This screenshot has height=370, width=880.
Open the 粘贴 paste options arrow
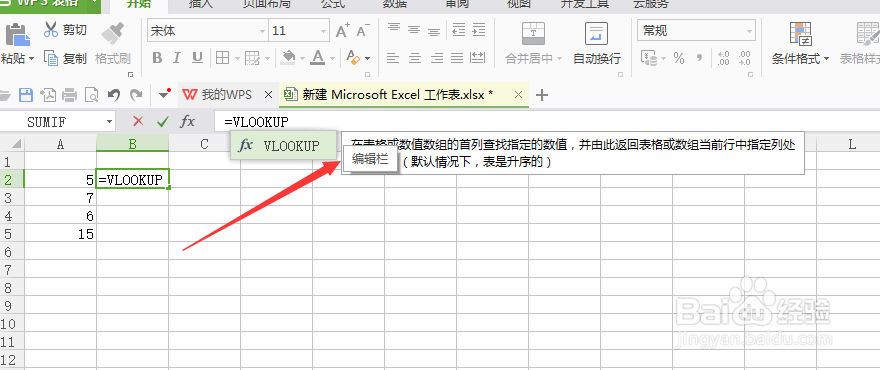(31, 58)
